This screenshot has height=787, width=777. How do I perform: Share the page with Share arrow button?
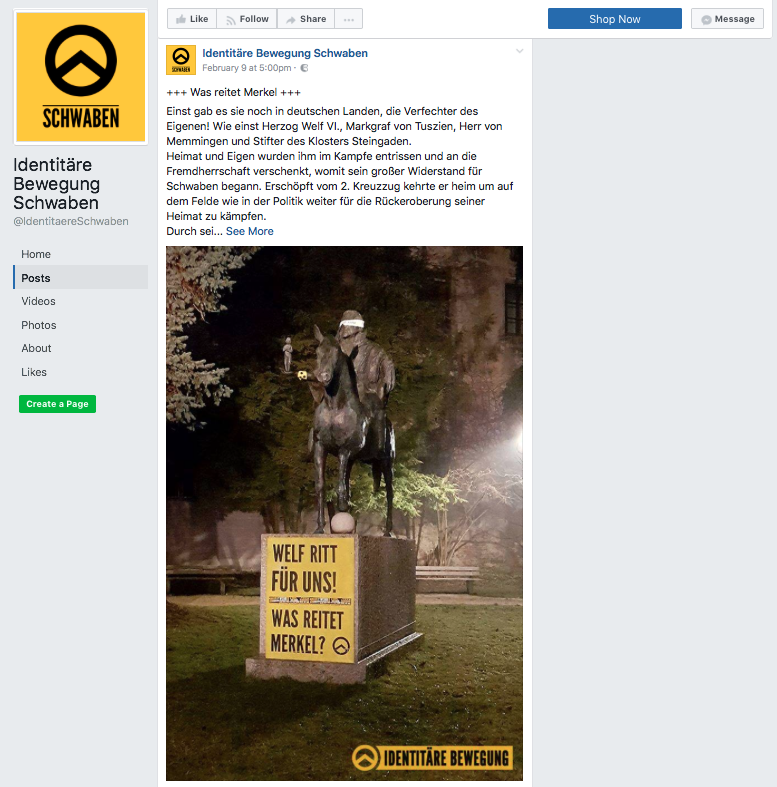[x=306, y=19]
